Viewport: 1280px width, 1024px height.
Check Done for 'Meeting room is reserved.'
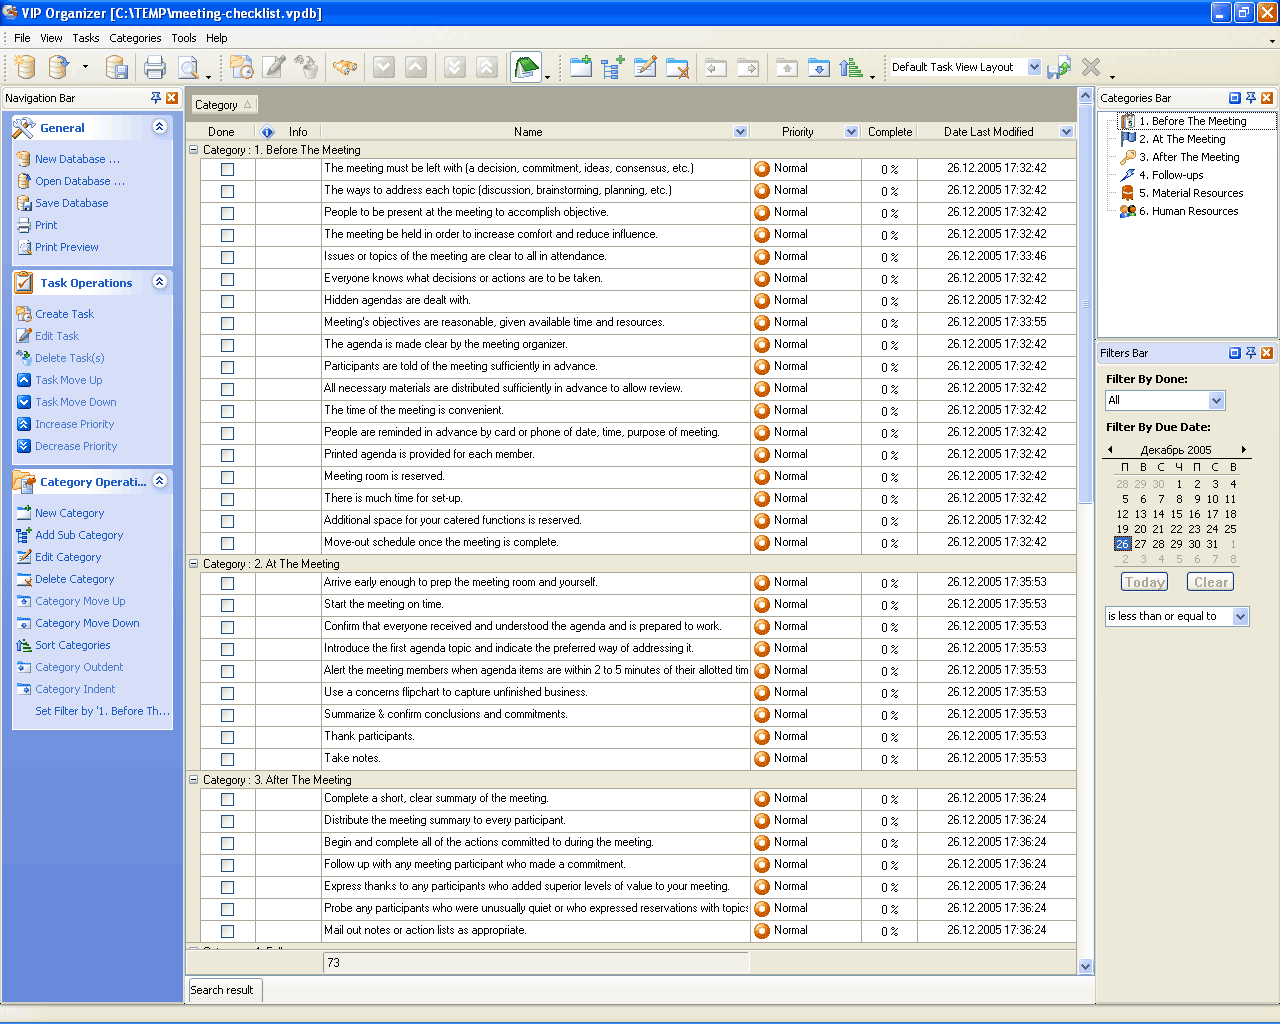[227, 477]
